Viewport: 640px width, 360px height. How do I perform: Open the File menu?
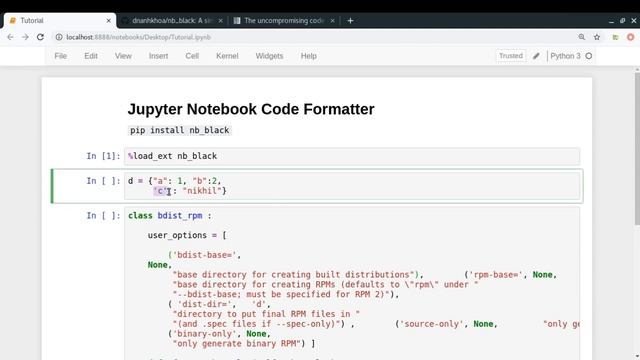point(60,56)
